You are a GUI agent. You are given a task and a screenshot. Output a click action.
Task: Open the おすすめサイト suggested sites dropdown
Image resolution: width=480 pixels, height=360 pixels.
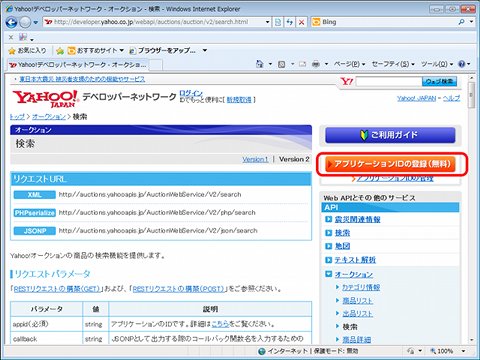(x=96, y=51)
